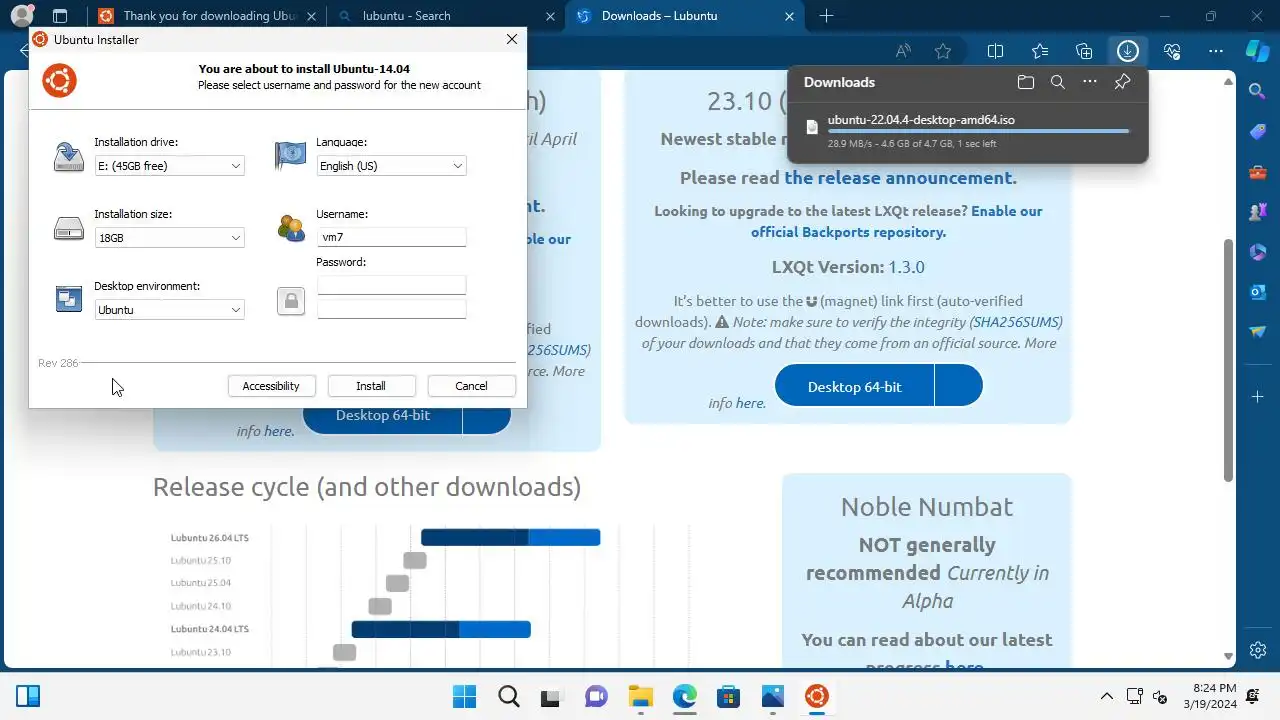Click the Ubuntu Installer taskbar icon
The image size is (1280, 720).
coord(816,696)
